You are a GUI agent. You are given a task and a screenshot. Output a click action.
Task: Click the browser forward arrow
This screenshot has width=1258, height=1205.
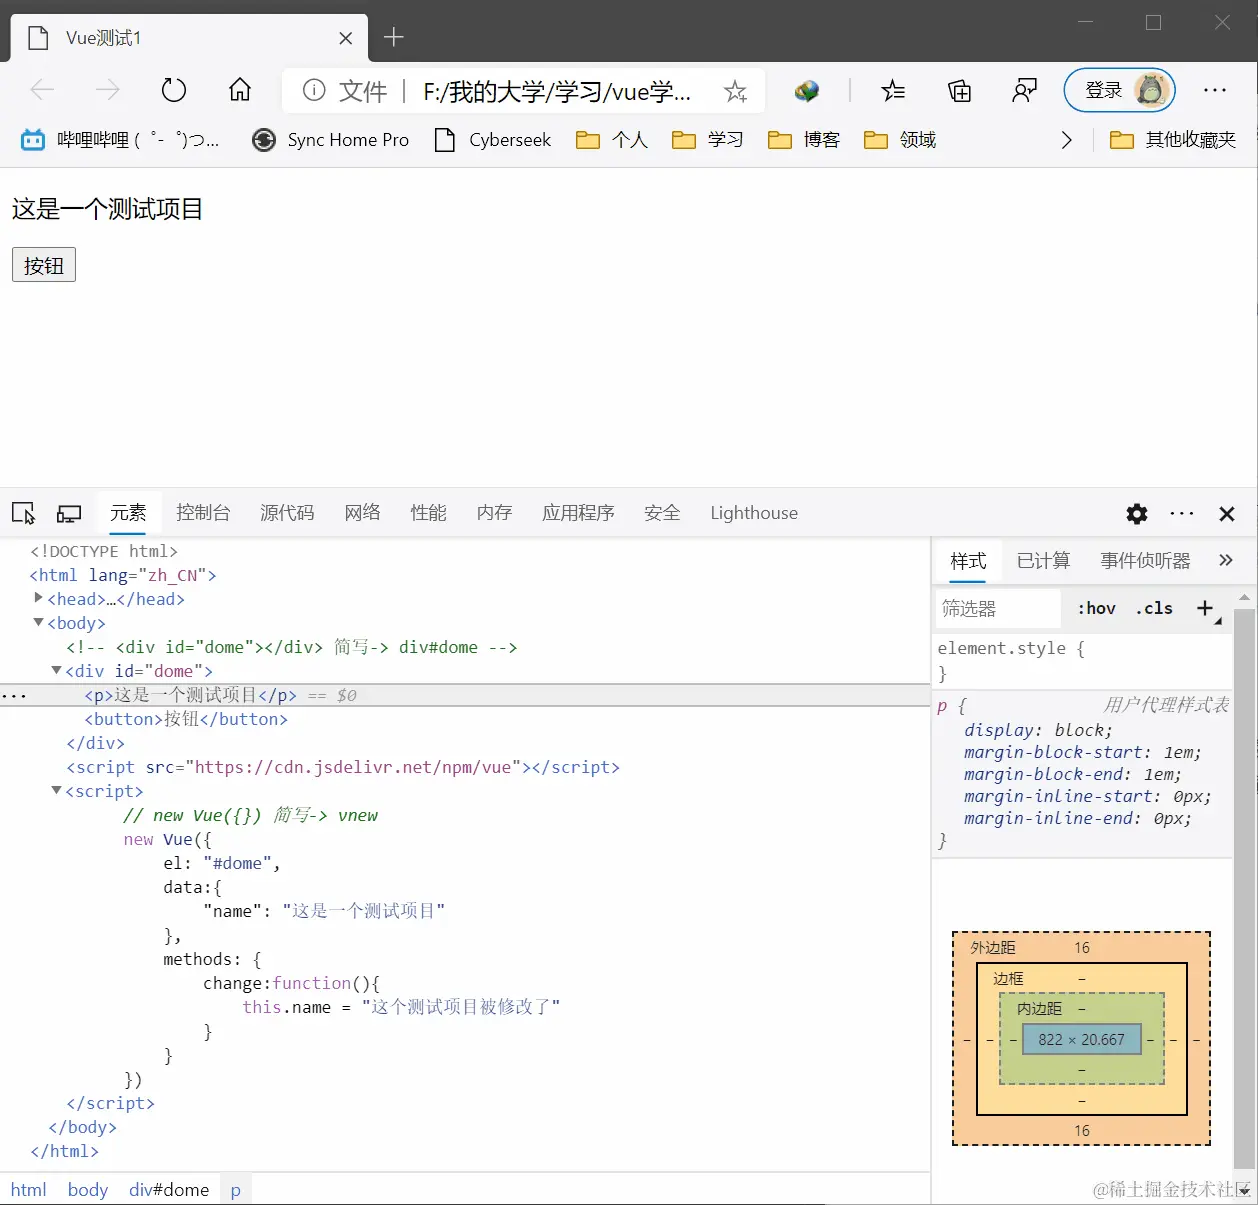[108, 91]
